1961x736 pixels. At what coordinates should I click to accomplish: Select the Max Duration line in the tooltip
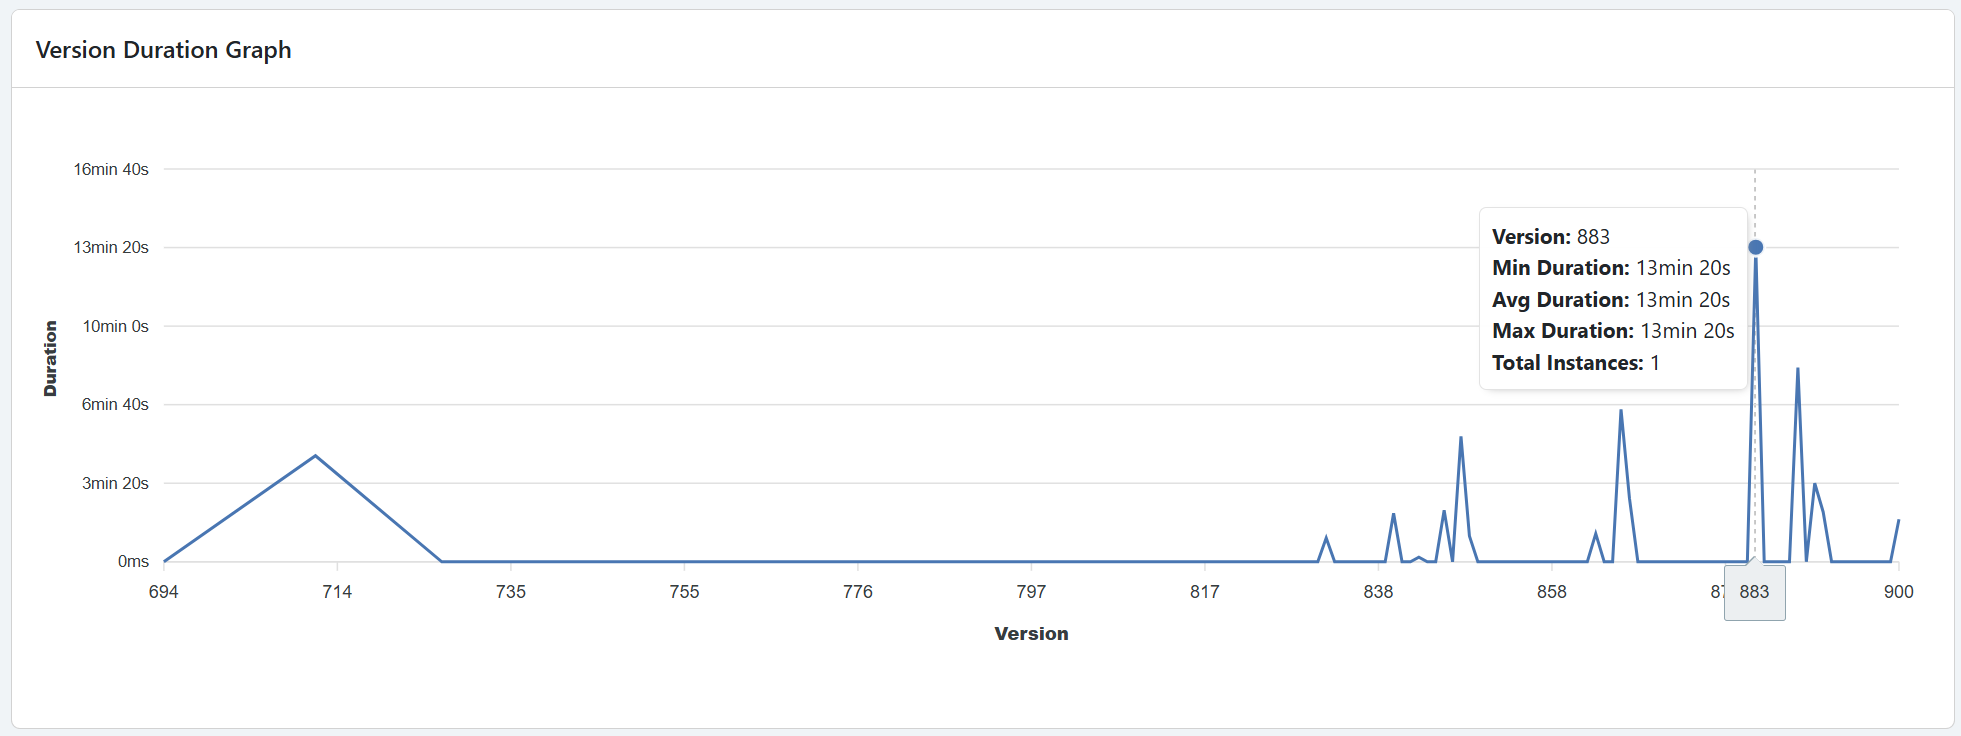(x=1612, y=331)
